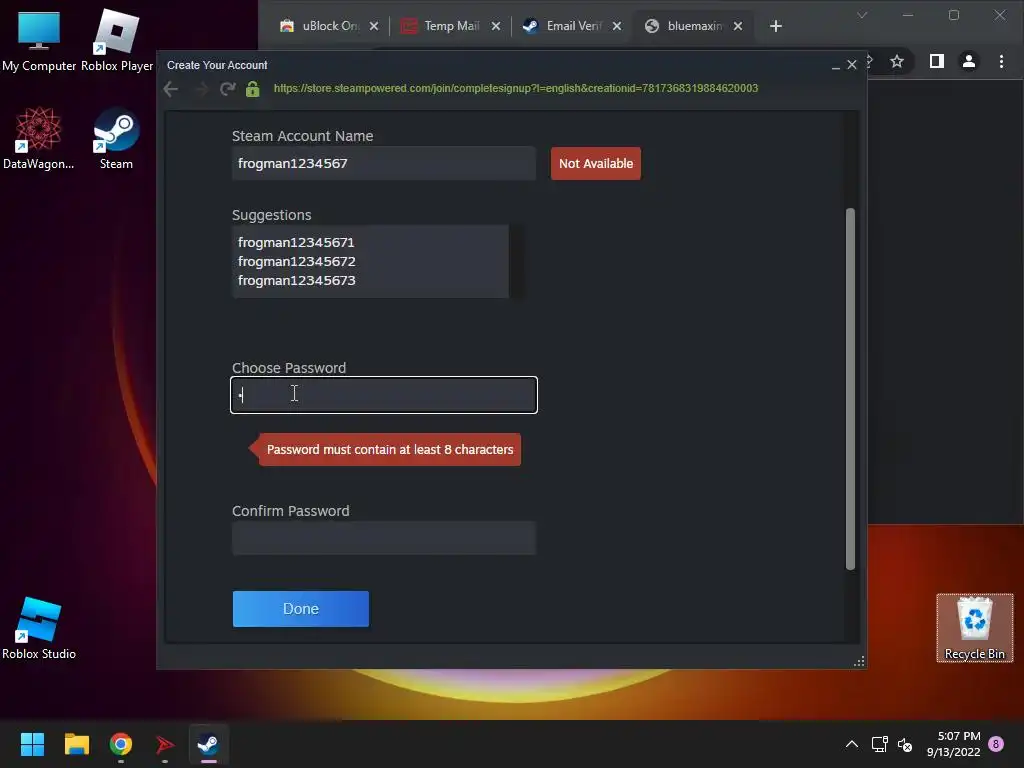
Task: Show hidden system tray icons
Action: pyautogui.click(x=852, y=744)
